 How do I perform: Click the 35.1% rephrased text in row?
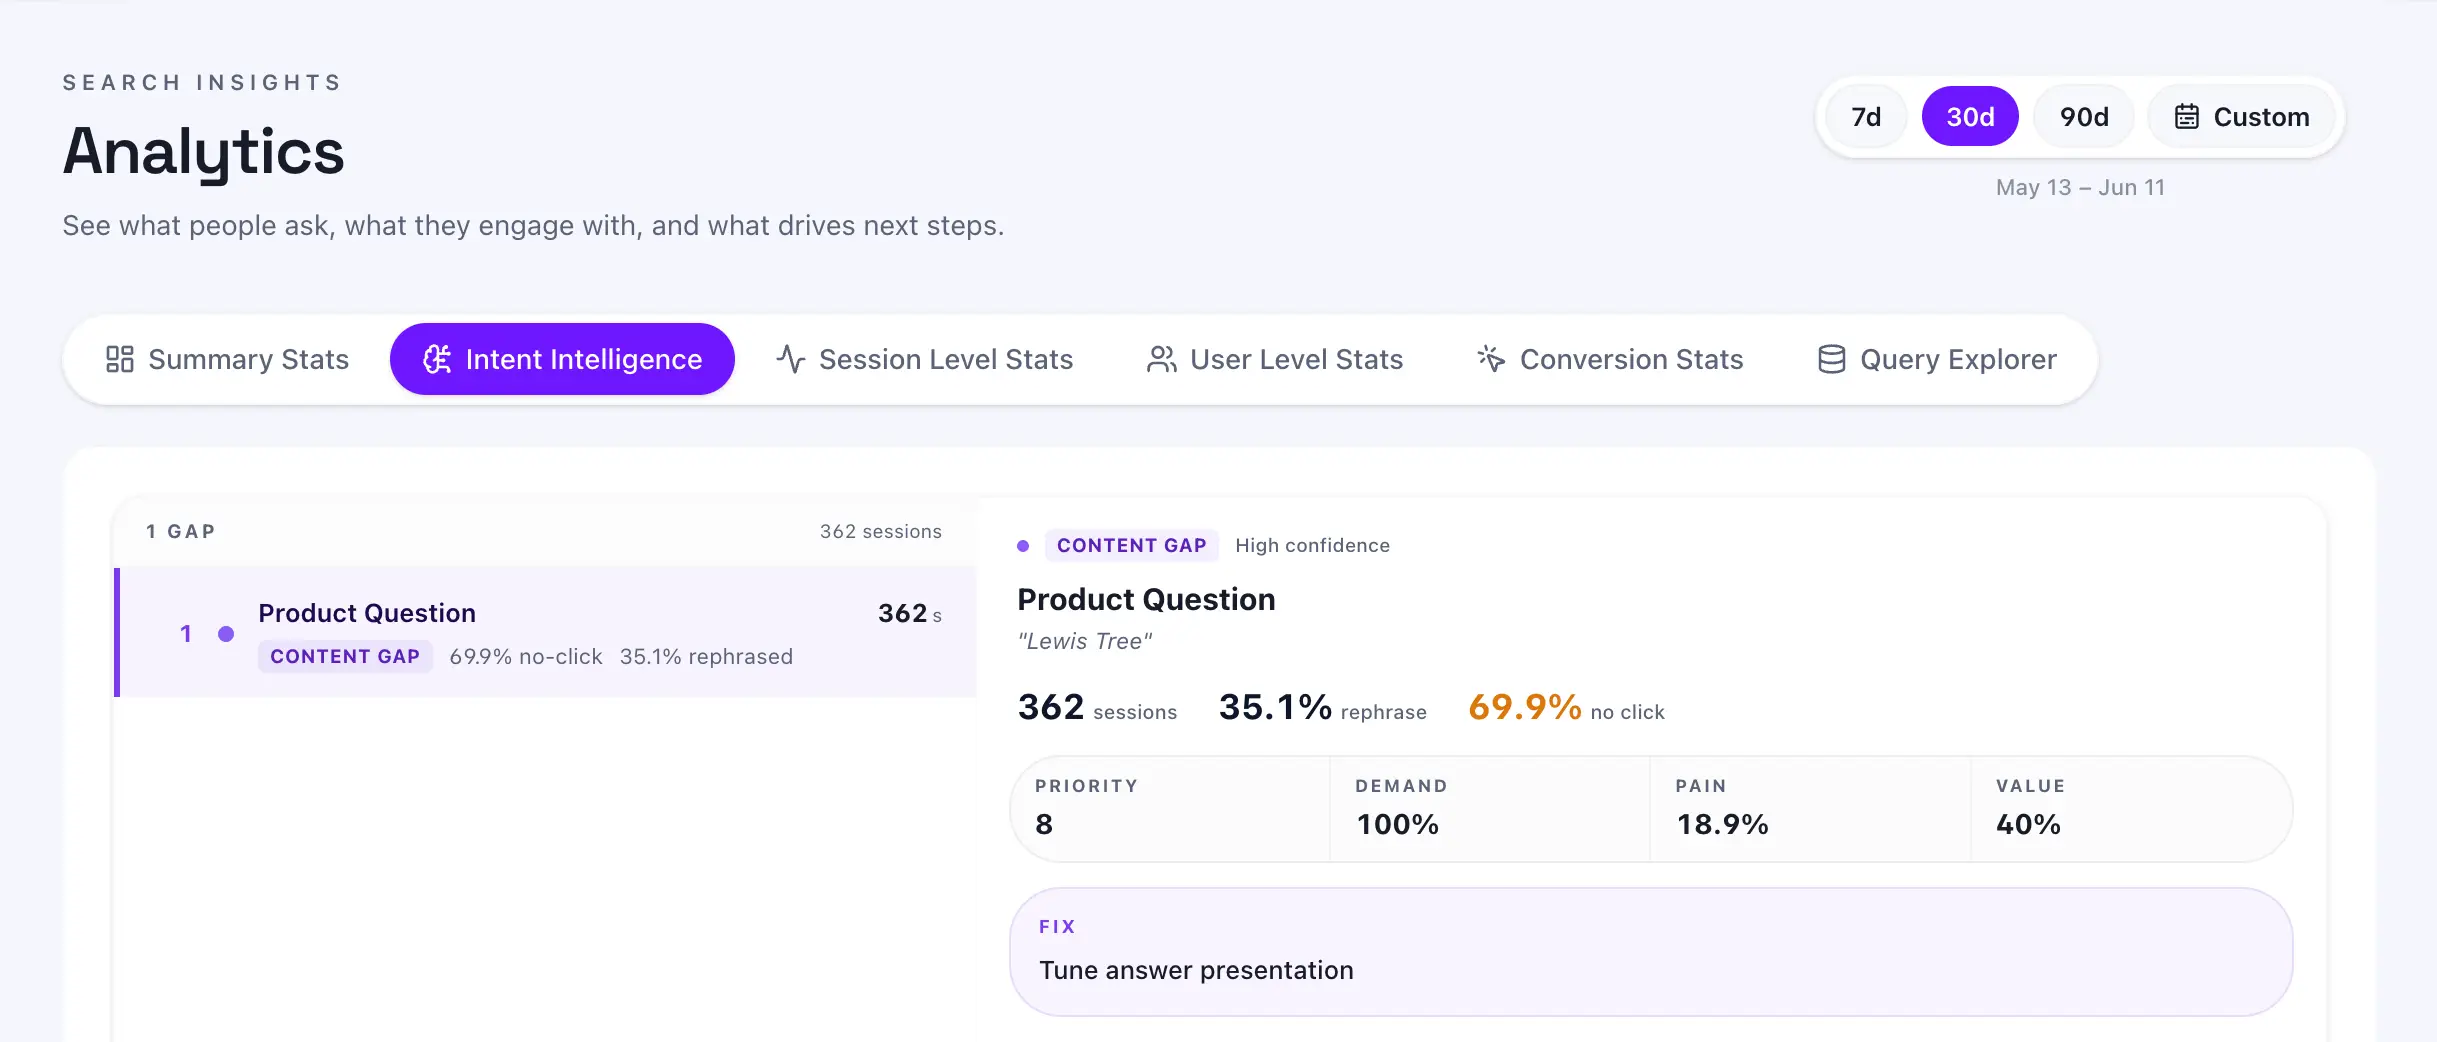(706, 656)
